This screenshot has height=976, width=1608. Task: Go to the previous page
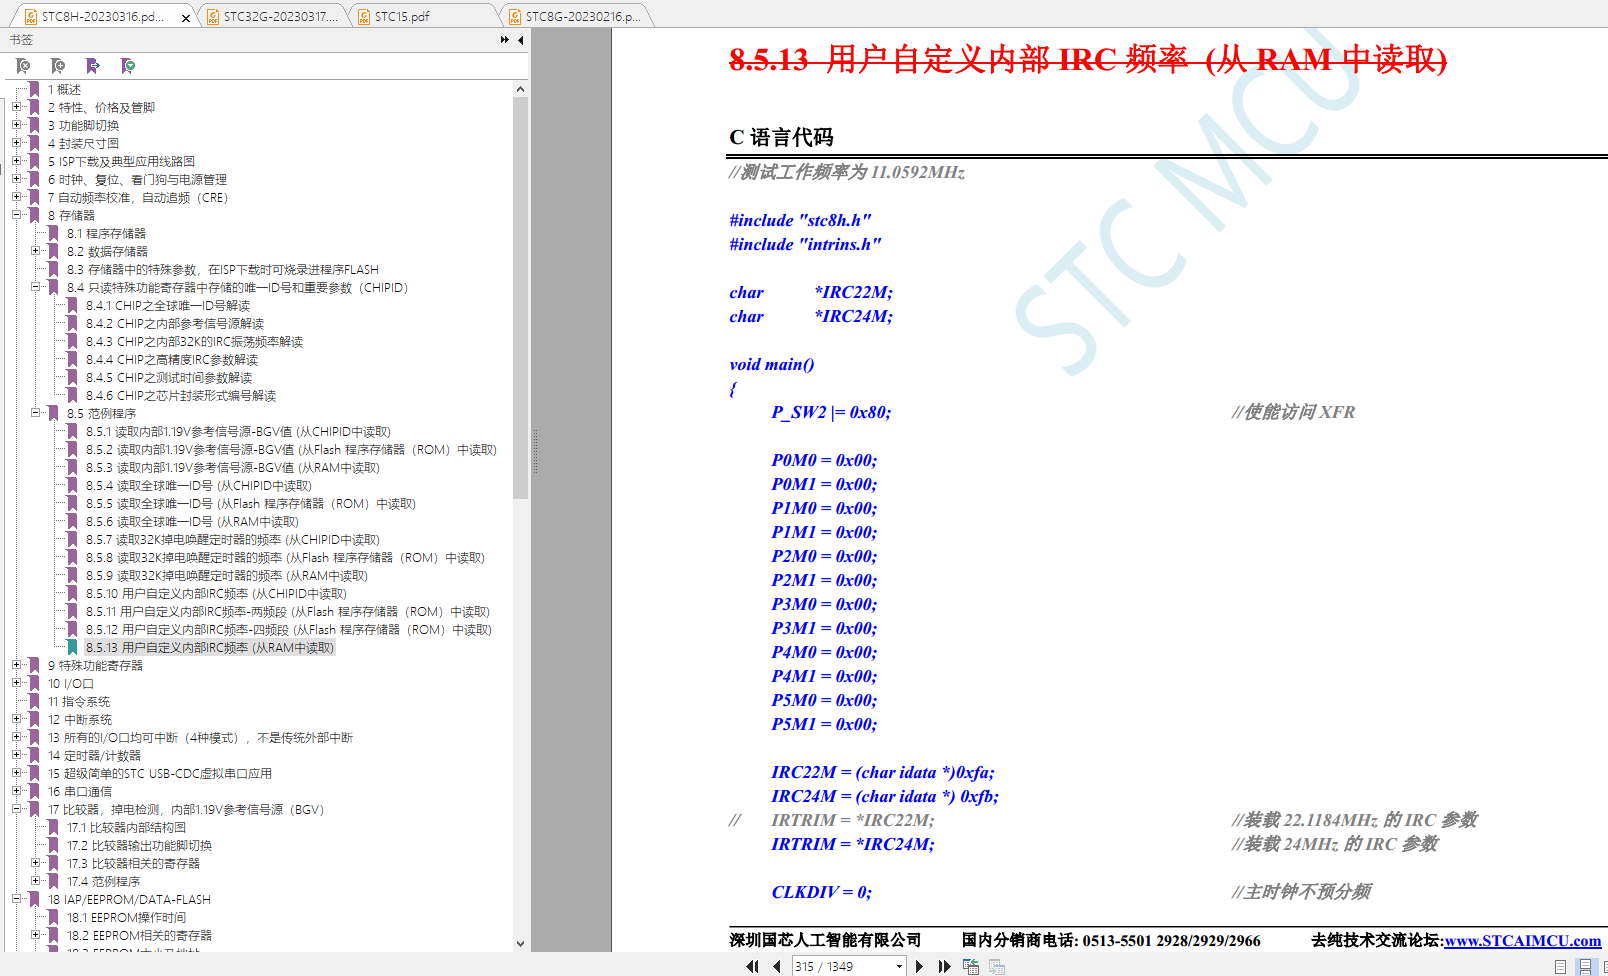(x=777, y=966)
